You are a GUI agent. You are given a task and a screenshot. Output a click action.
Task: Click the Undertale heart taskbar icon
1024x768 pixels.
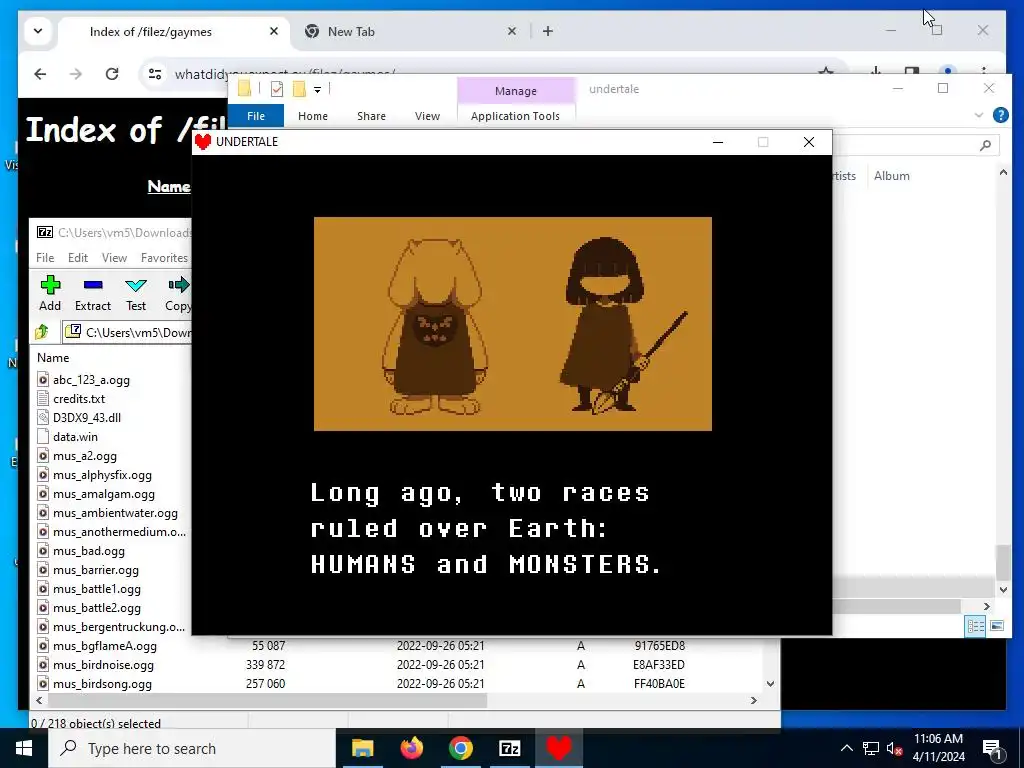pyautogui.click(x=559, y=748)
